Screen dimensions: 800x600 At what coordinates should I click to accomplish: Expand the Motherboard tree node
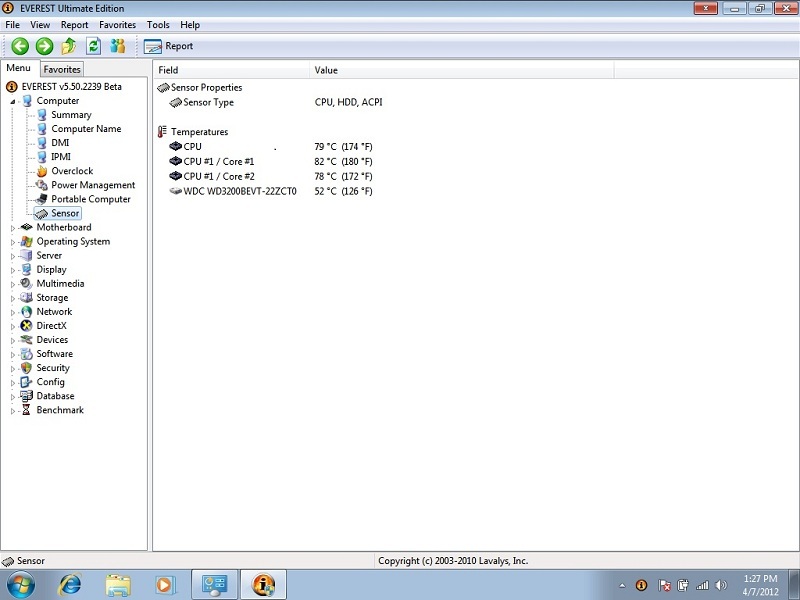pyautogui.click(x=13, y=228)
